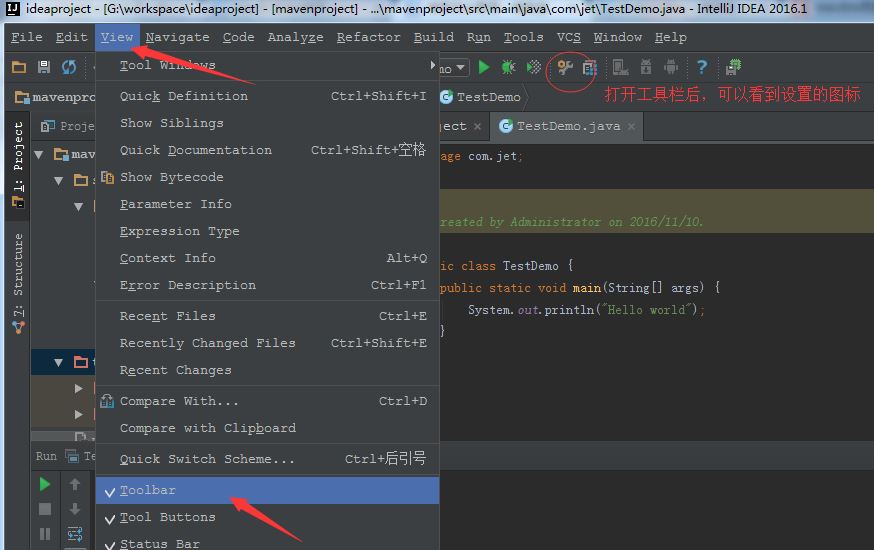Collapse the third-level tree arrow below src
The height and width of the screenshot is (550, 874).
[79, 207]
